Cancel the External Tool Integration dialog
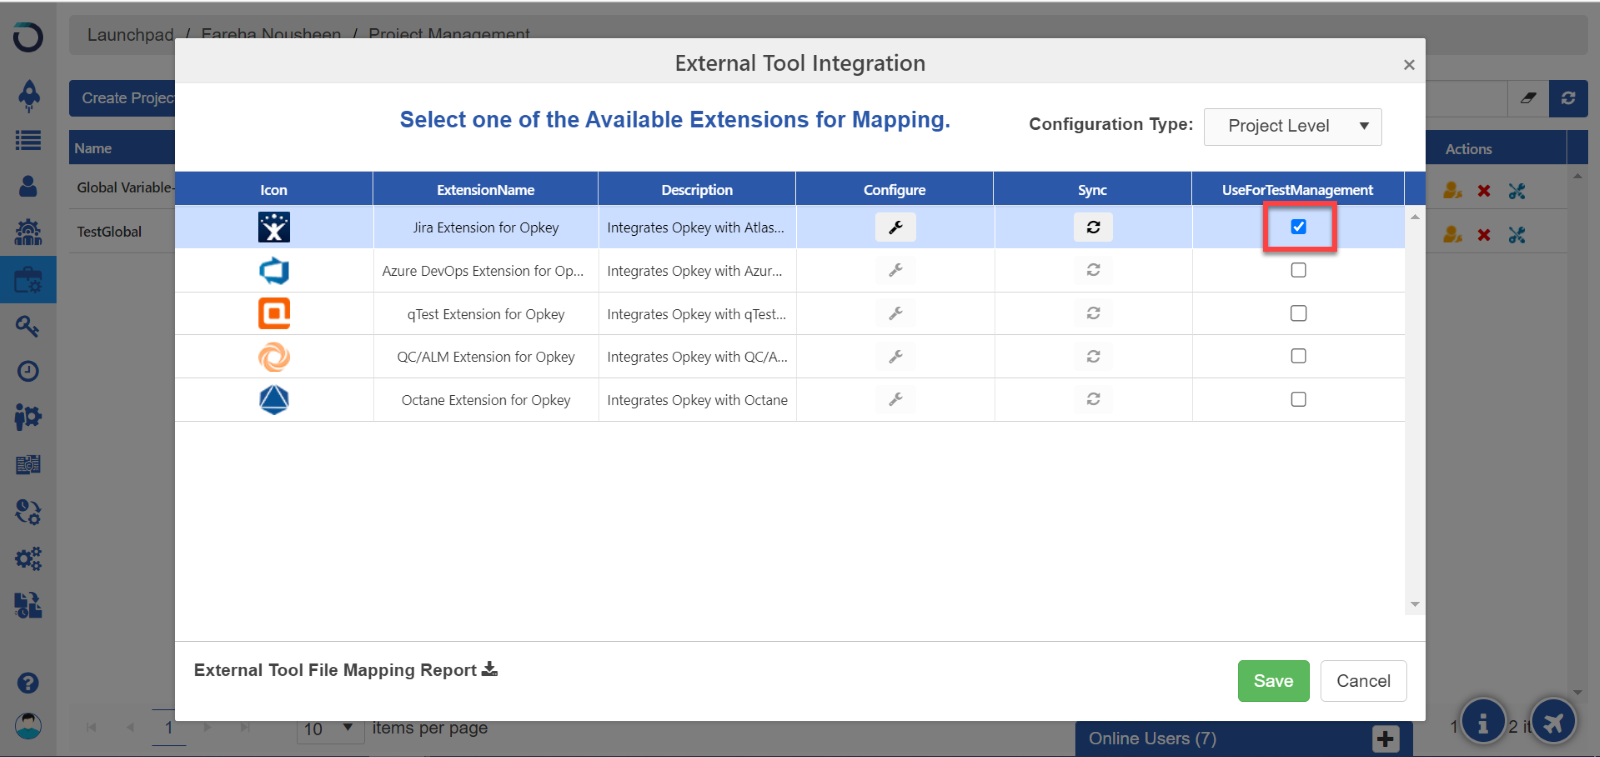The image size is (1600, 757). tap(1363, 681)
